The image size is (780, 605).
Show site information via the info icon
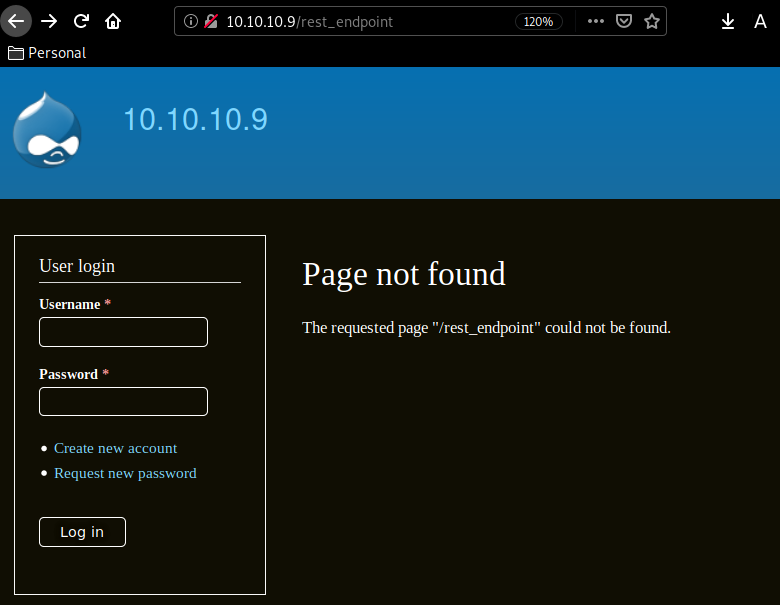pyautogui.click(x=192, y=21)
